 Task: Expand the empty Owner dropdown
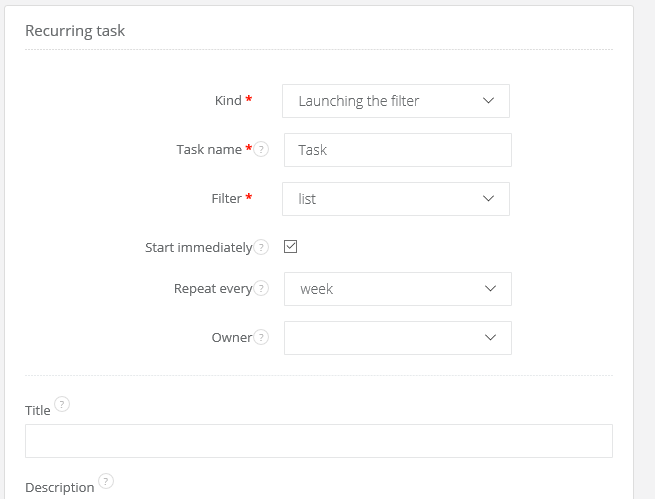(397, 338)
